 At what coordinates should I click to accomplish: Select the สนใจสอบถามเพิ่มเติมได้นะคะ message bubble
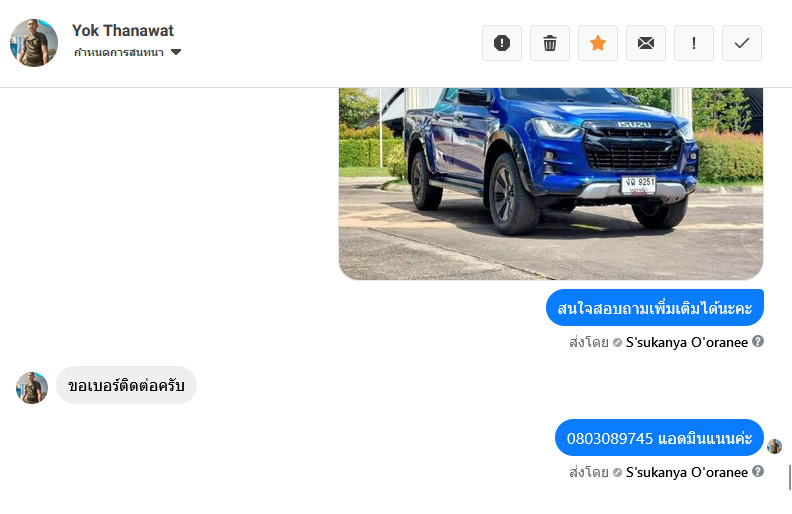click(655, 307)
